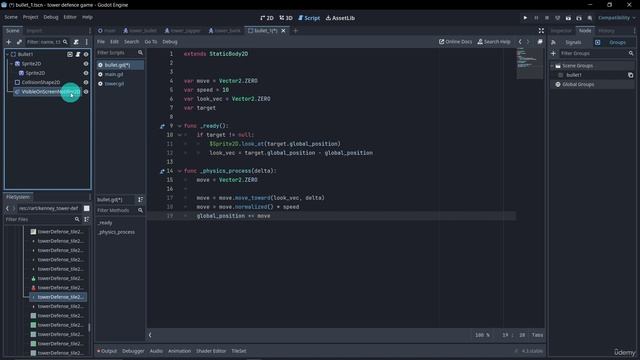
Task: Open the script attached to Bullet1 node
Action: pyautogui.click(x=78, y=54)
